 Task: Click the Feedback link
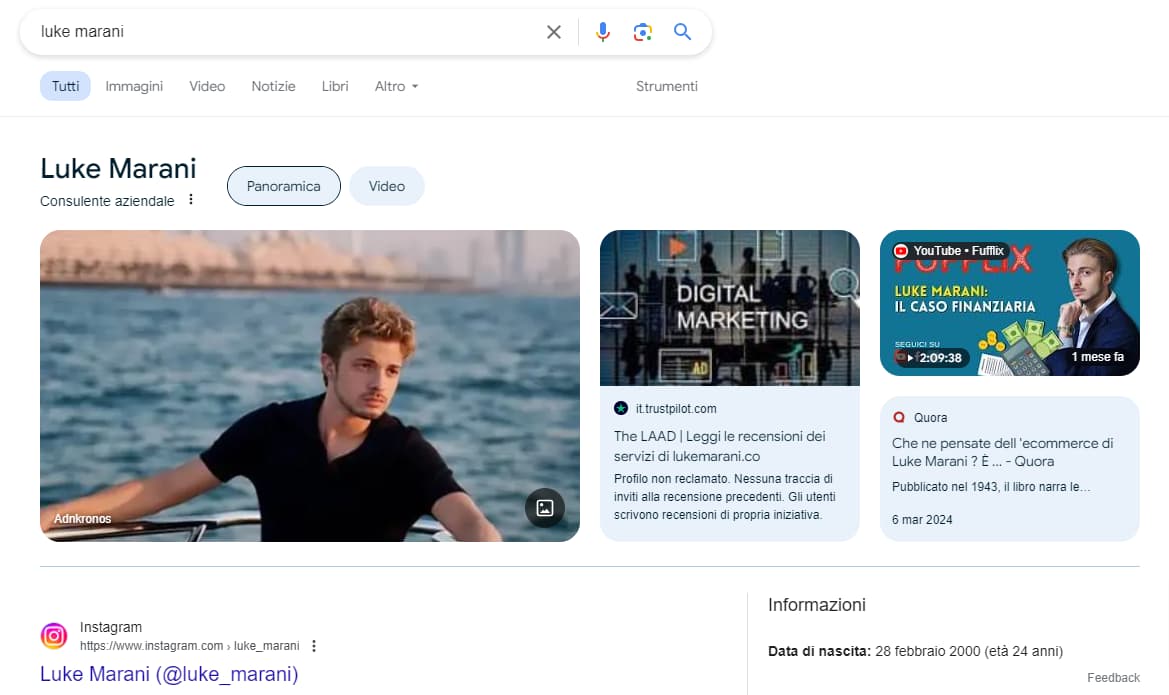(x=1113, y=678)
